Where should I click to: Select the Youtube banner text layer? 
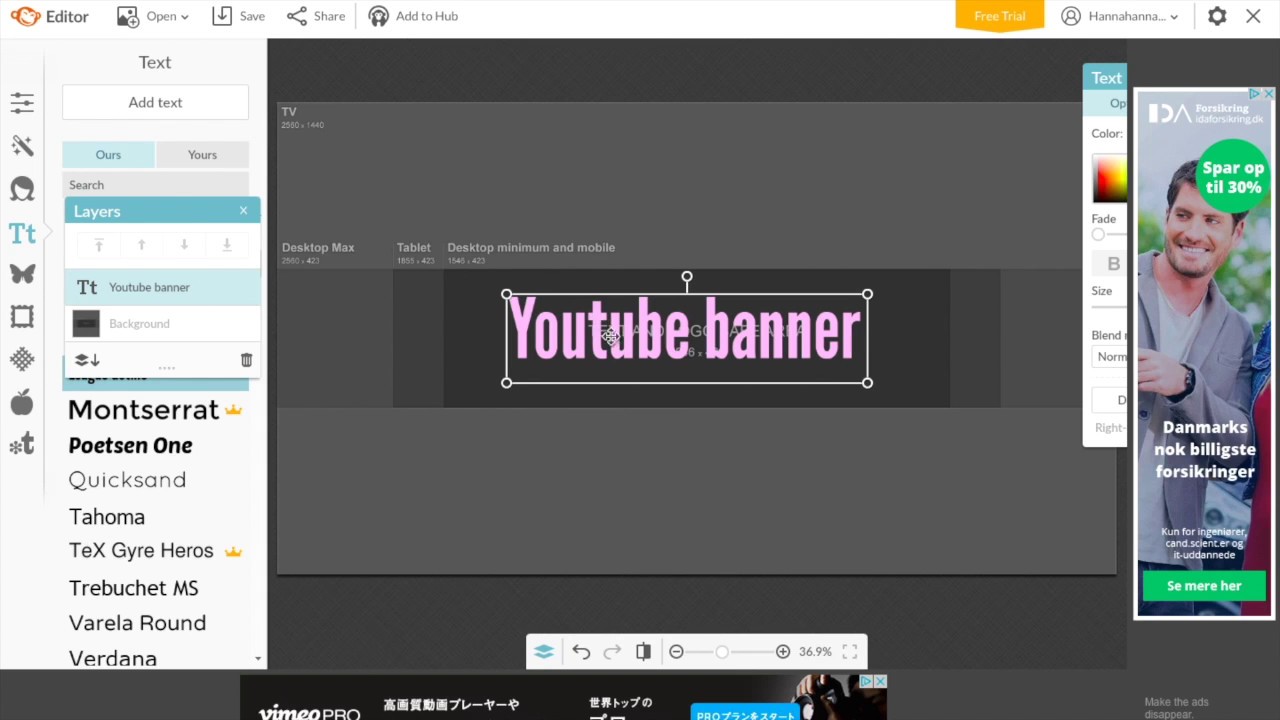click(162, 287)
